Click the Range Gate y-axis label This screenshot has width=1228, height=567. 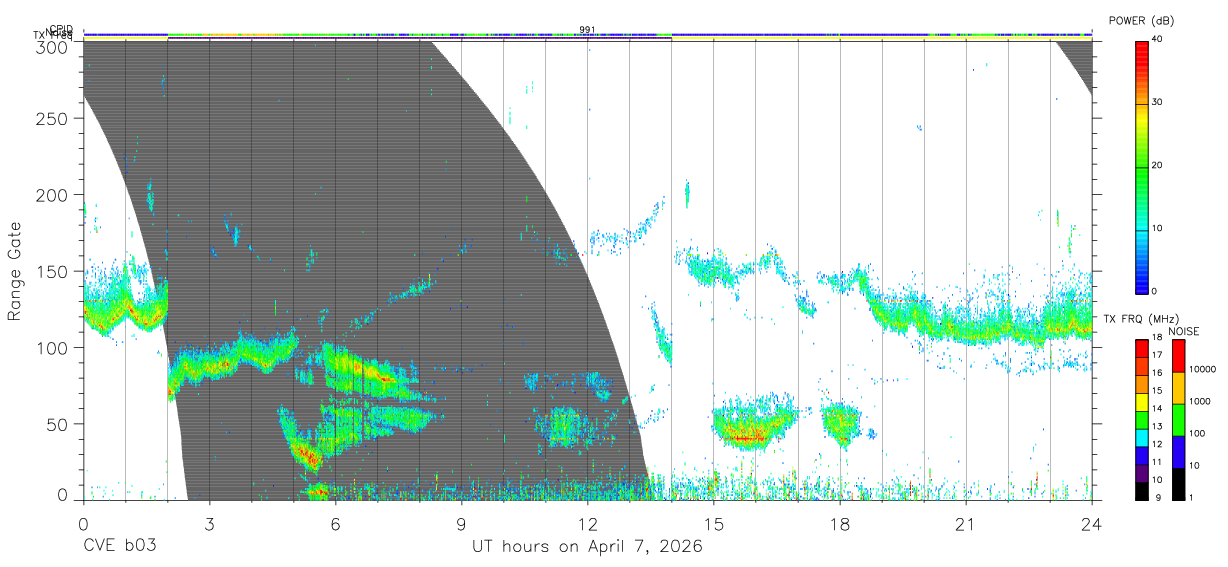point(15,271)
